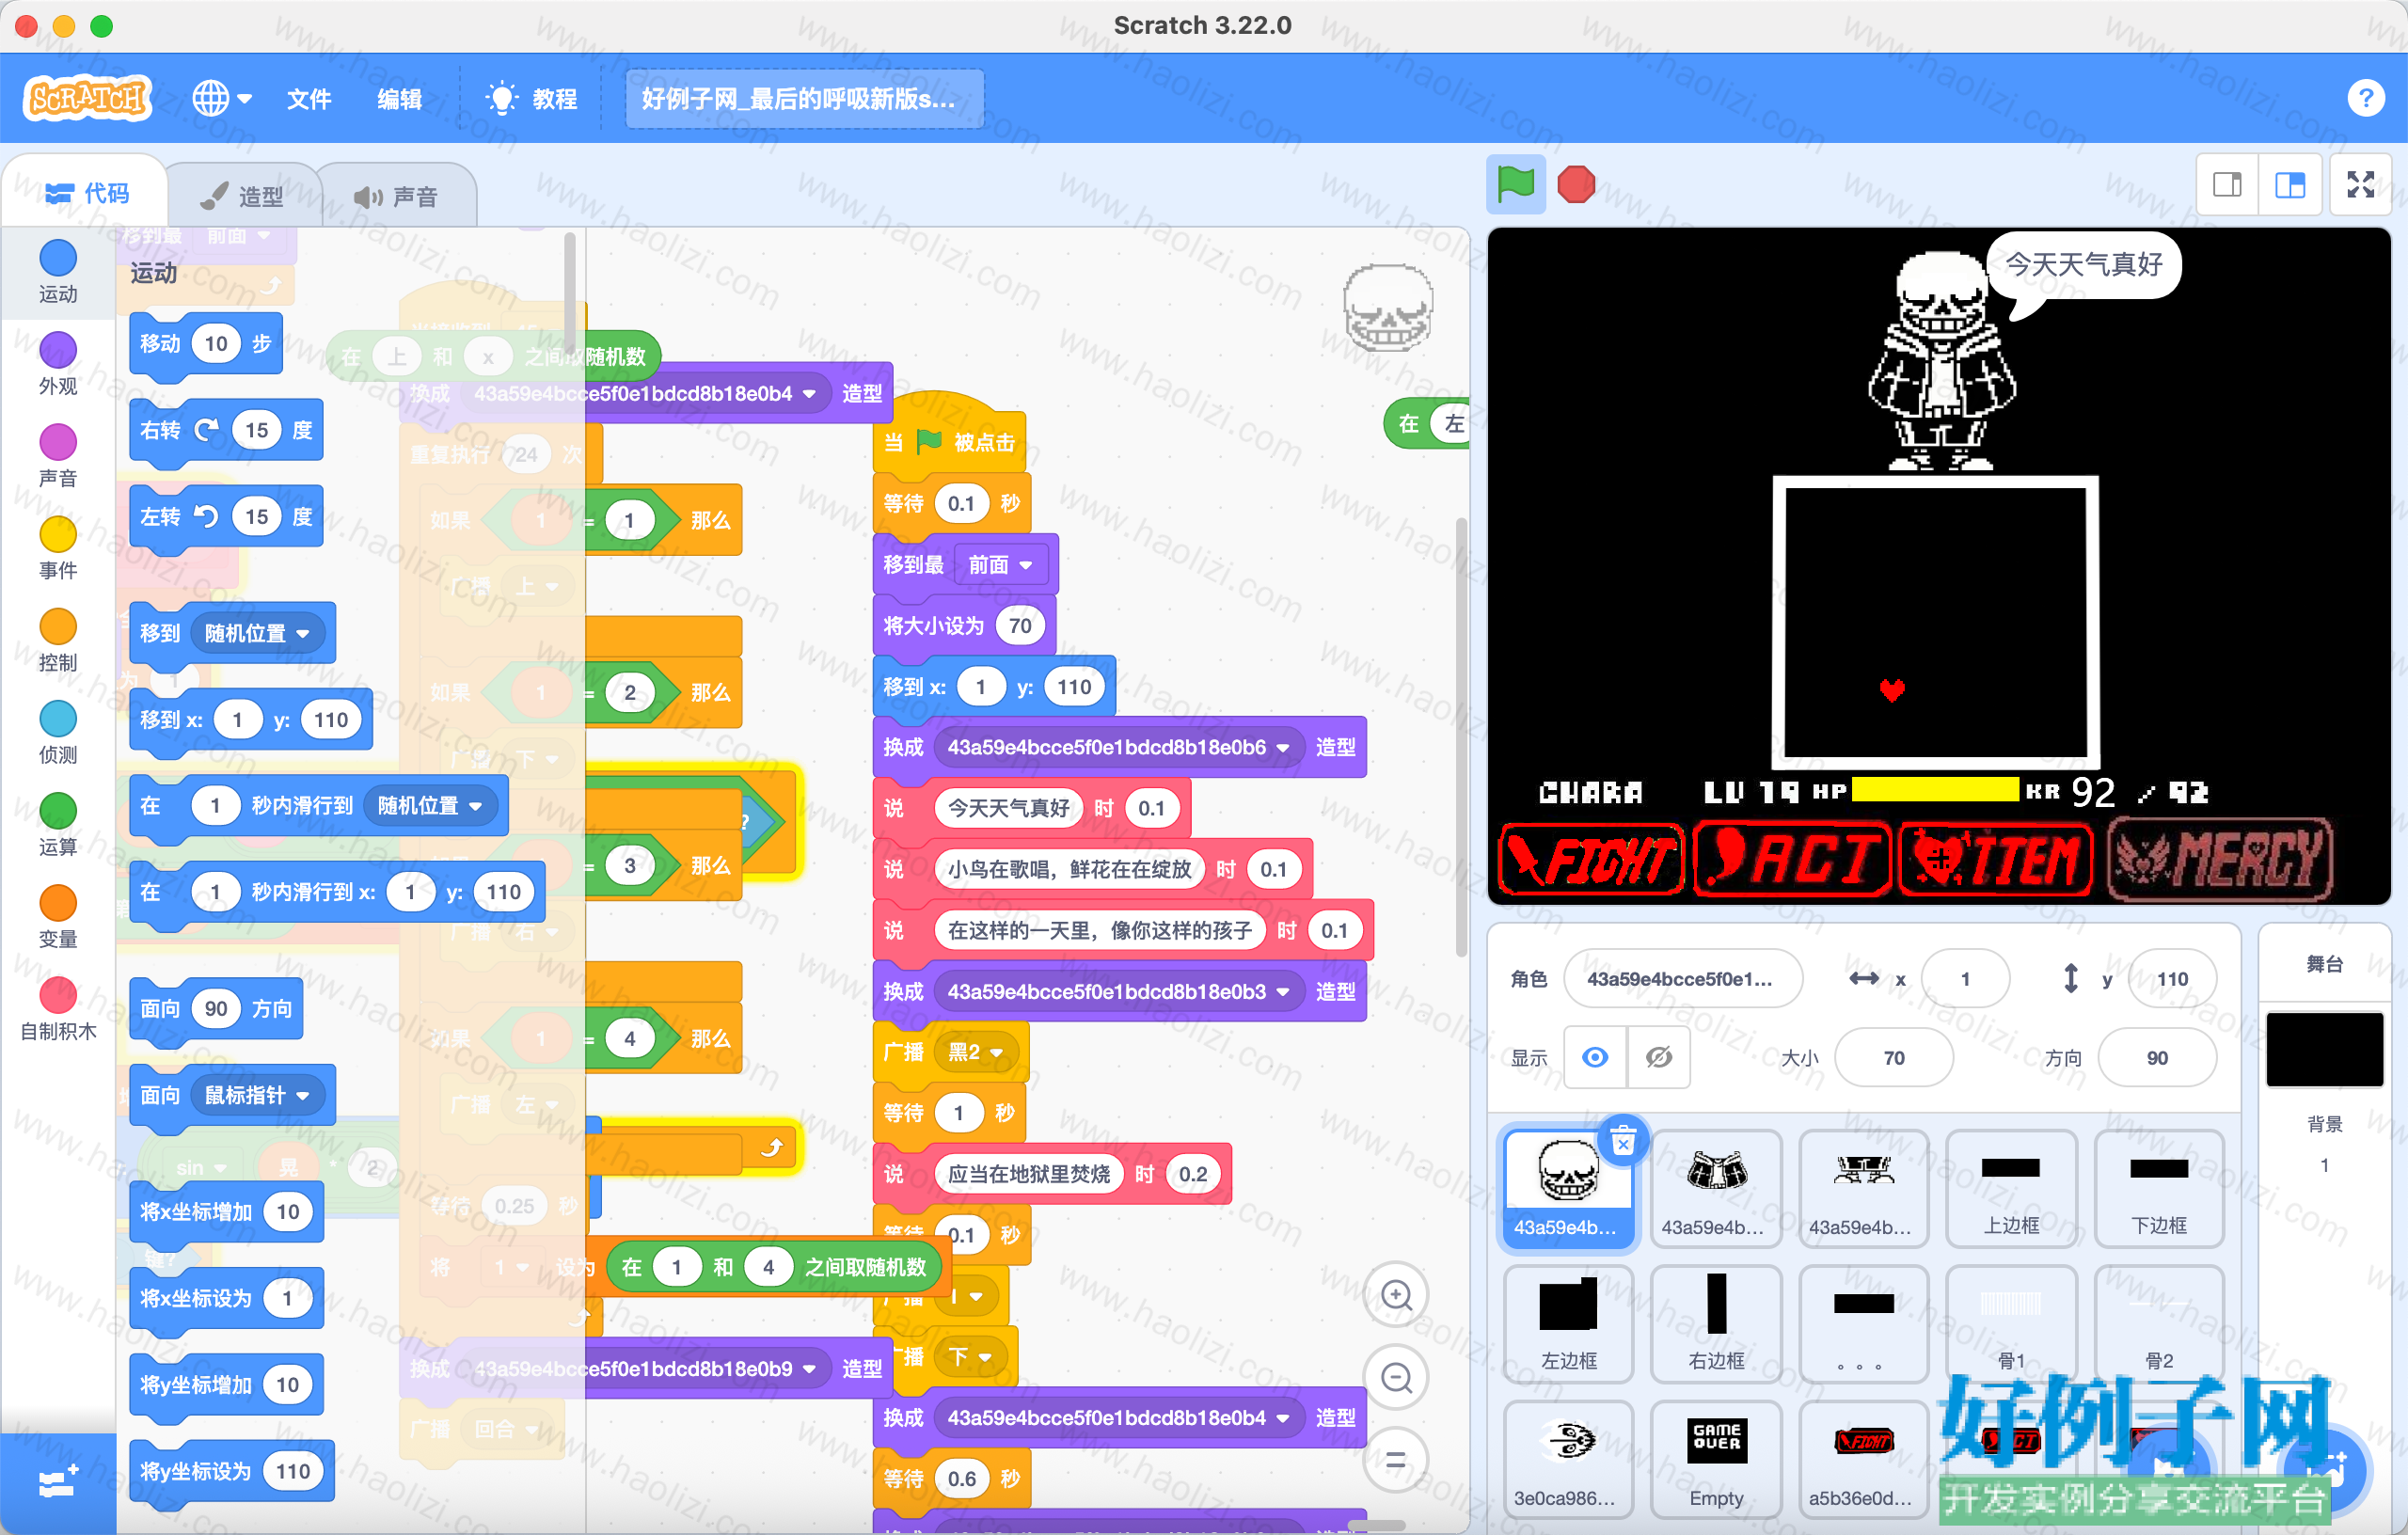This screenshot has width=2408, height=1535.
Task: Click the help question mark icon
Action: pos(2365,98)
